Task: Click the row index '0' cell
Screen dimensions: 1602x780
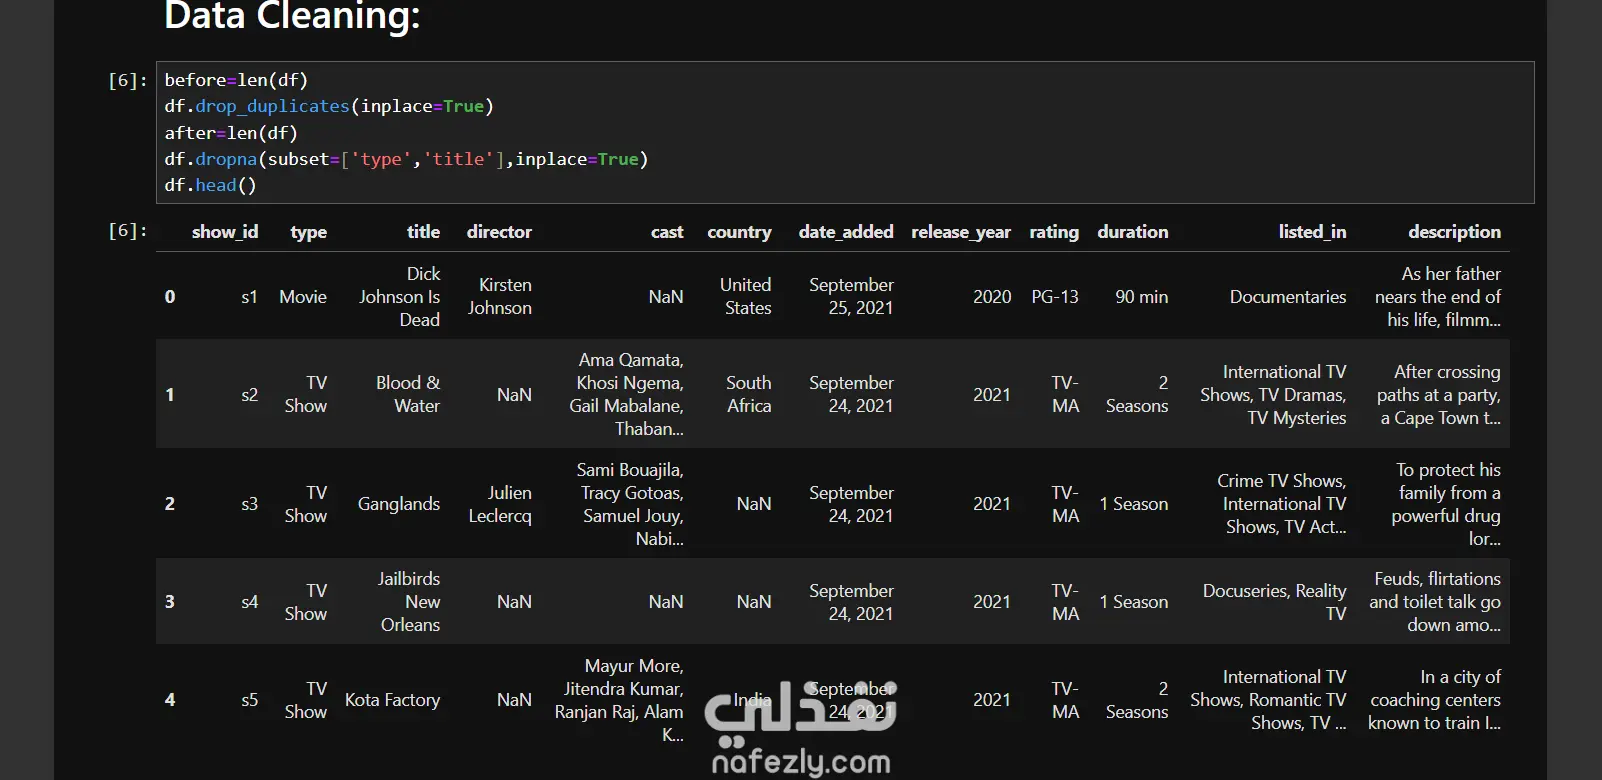Action: click(x=170, y=297)
